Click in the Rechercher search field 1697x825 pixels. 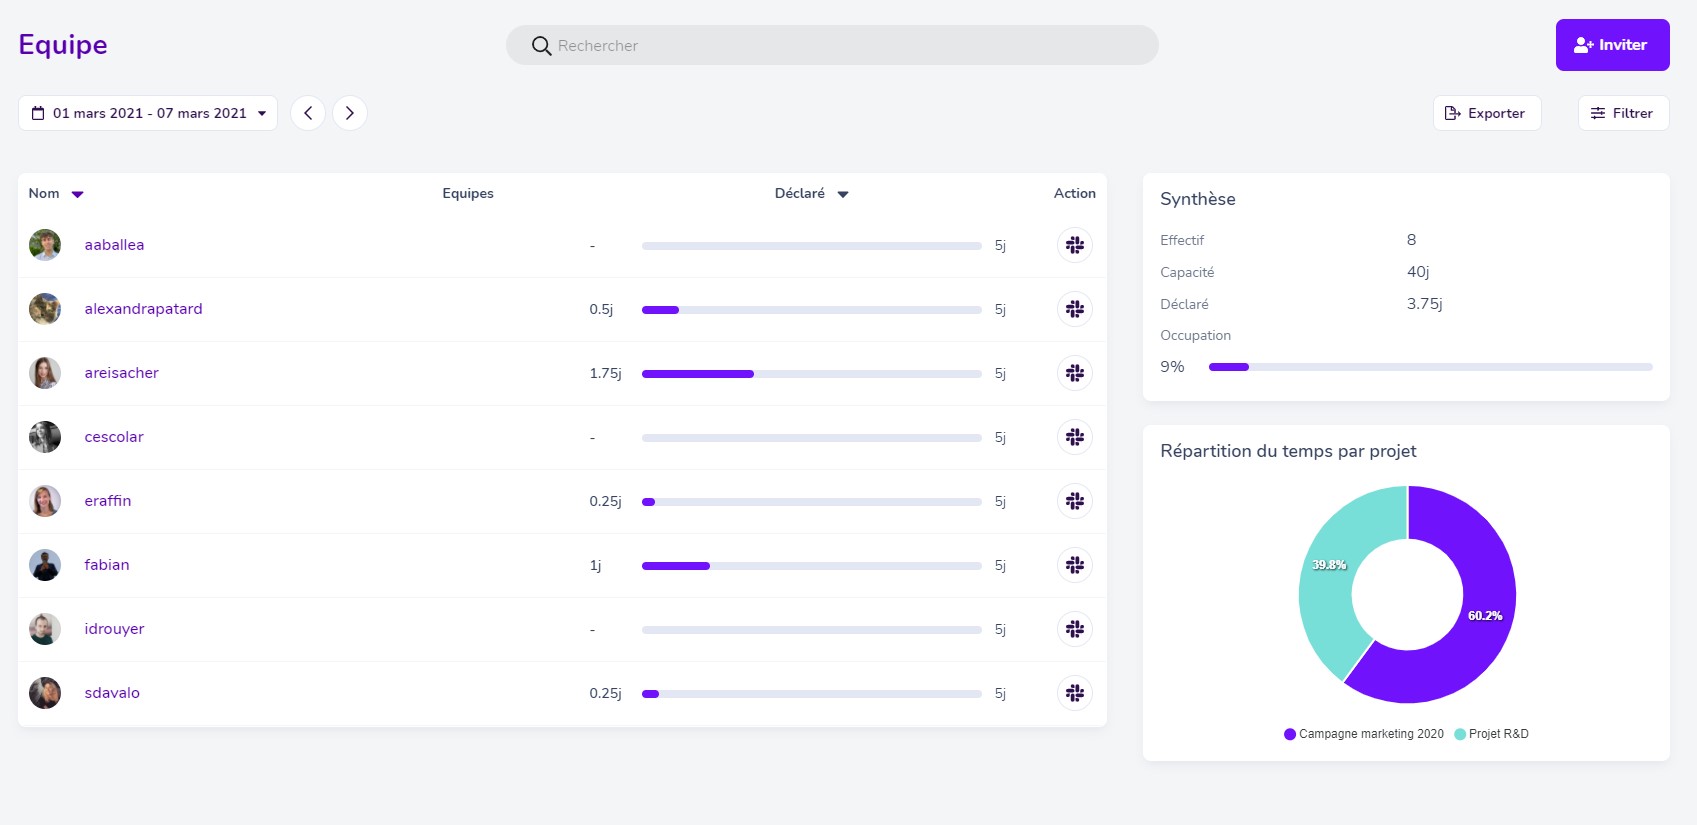click(850, 46)
